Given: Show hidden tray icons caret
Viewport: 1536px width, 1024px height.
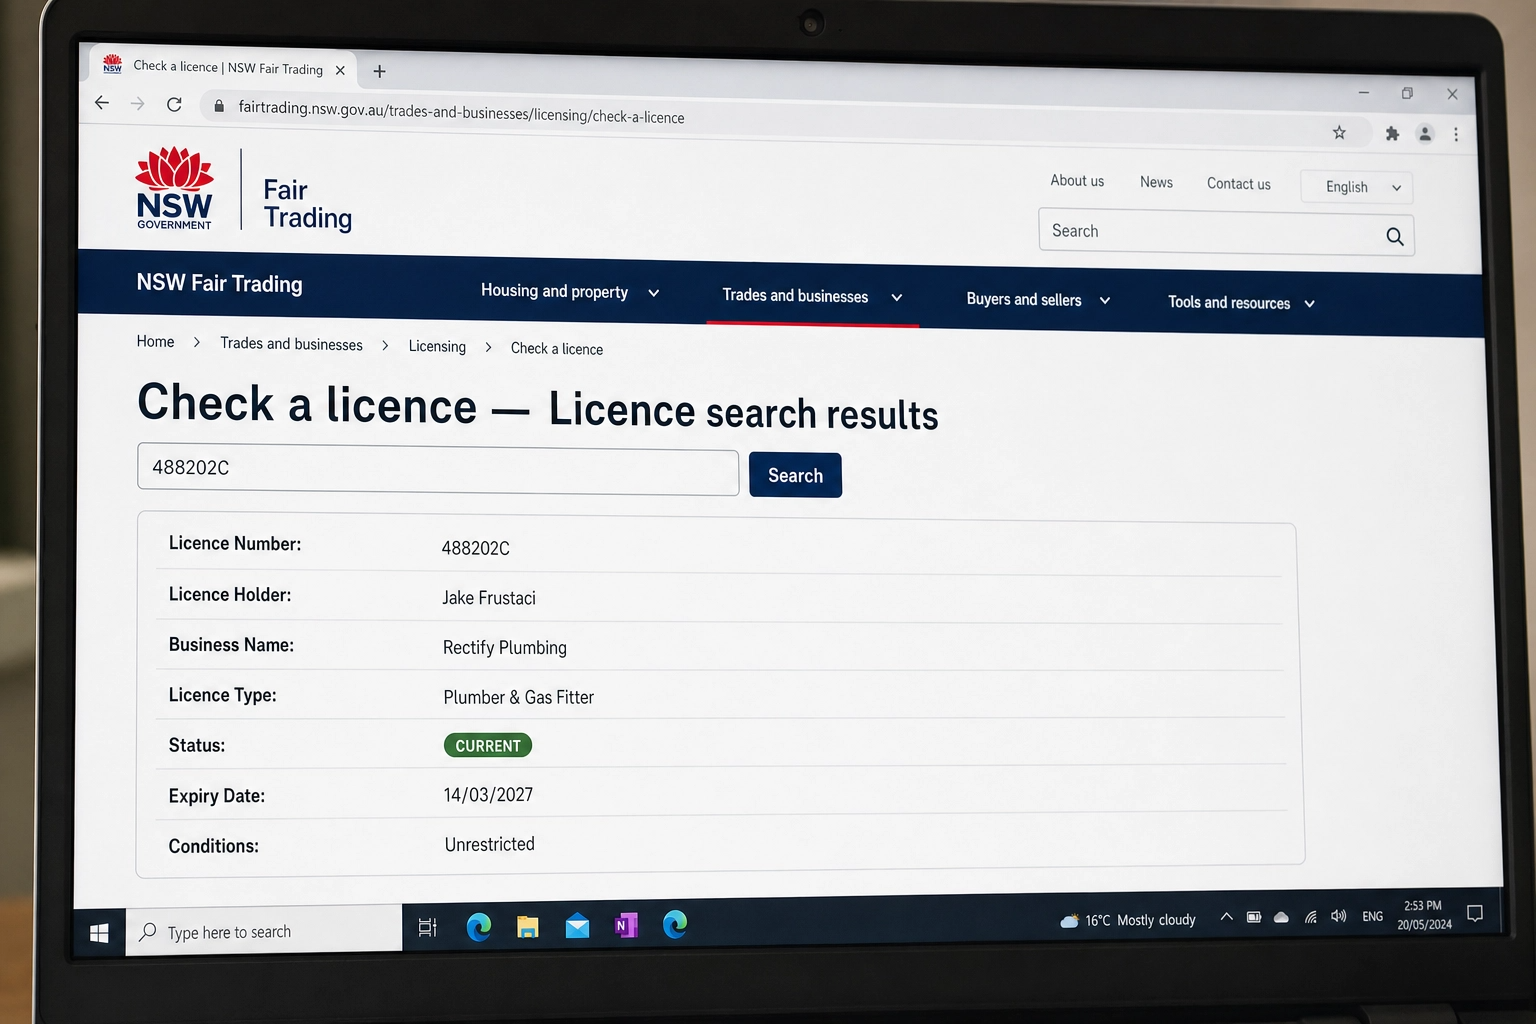Looking at the screenshot, I should tap(1226, 916).
